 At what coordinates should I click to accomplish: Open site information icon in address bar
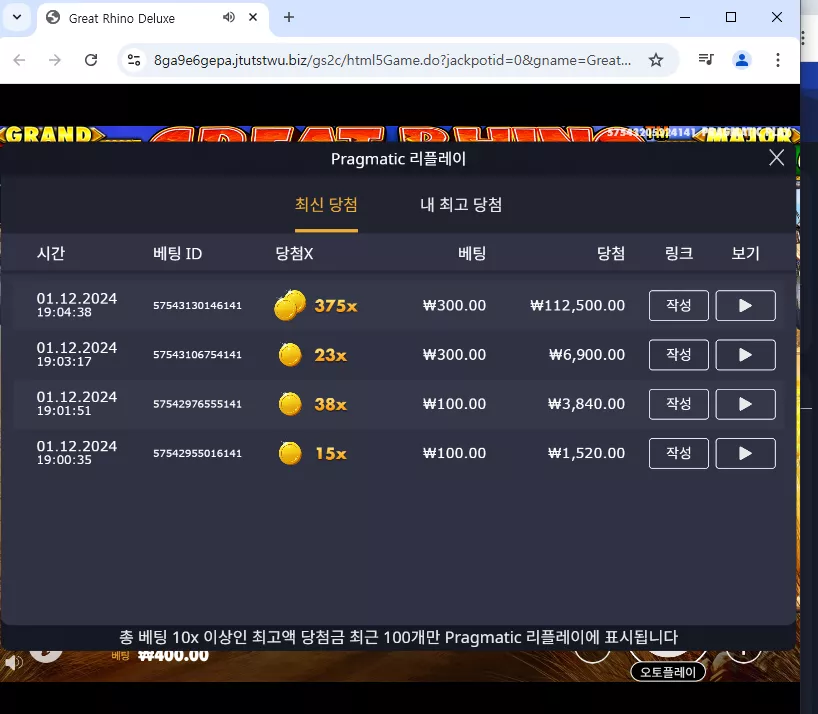[134, 60]
